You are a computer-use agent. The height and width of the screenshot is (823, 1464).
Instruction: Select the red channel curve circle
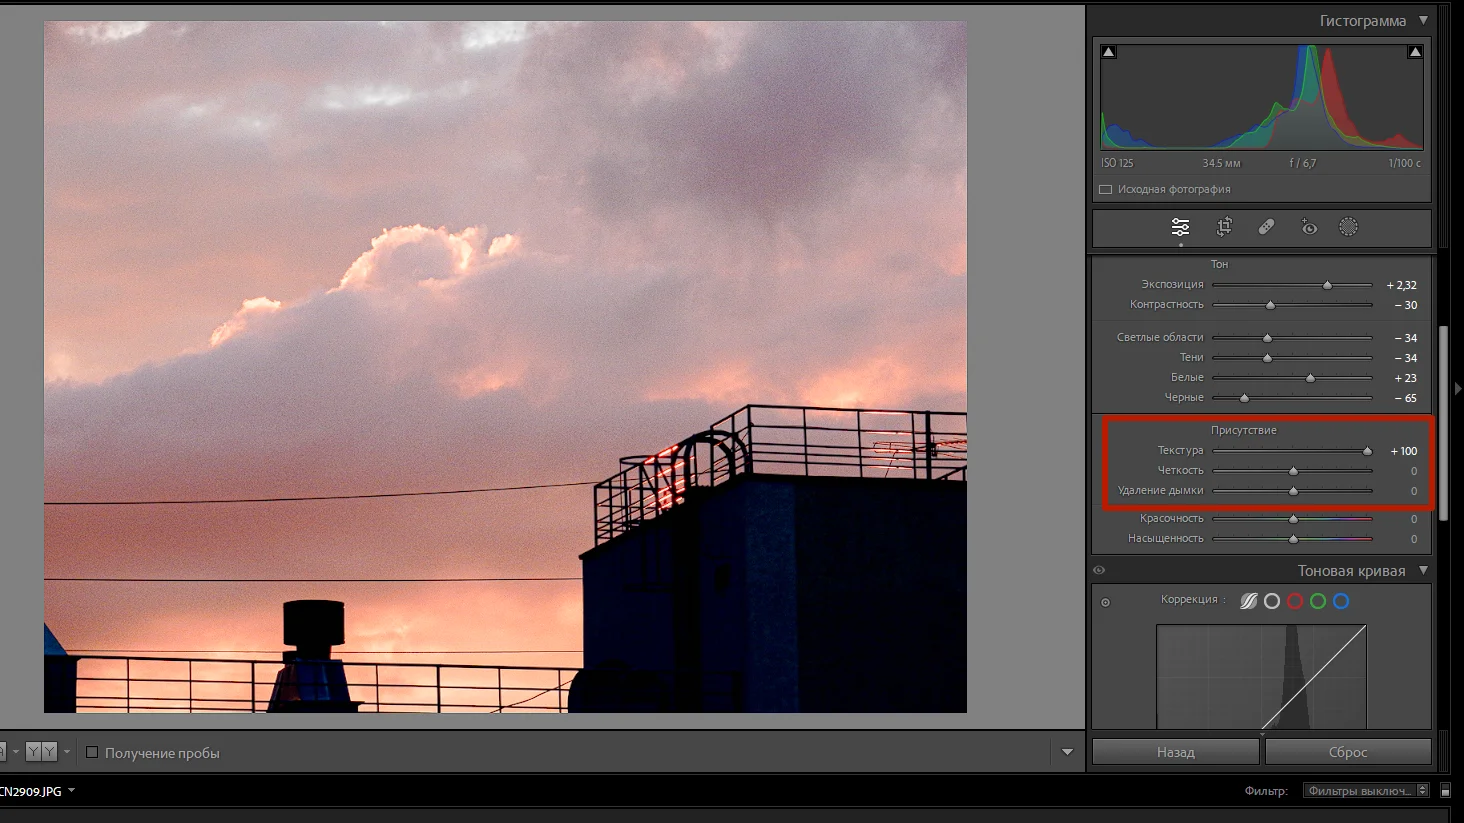(1295, 601)
